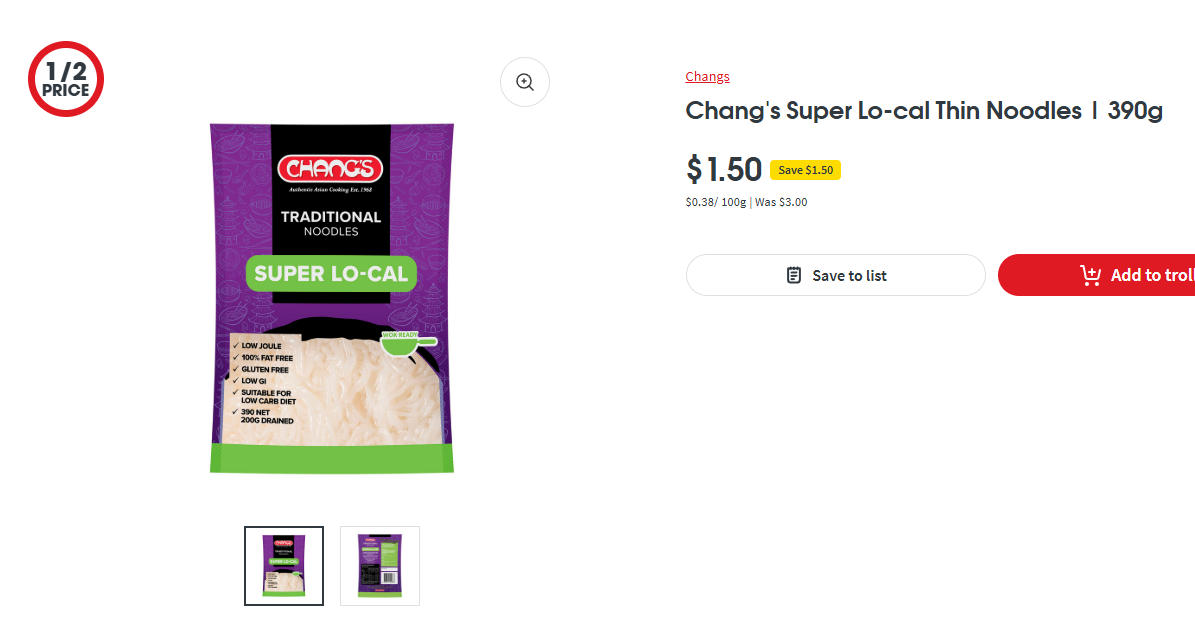
Task: Click the trolley icon on the red button
Action: [x=1090, y=275]
